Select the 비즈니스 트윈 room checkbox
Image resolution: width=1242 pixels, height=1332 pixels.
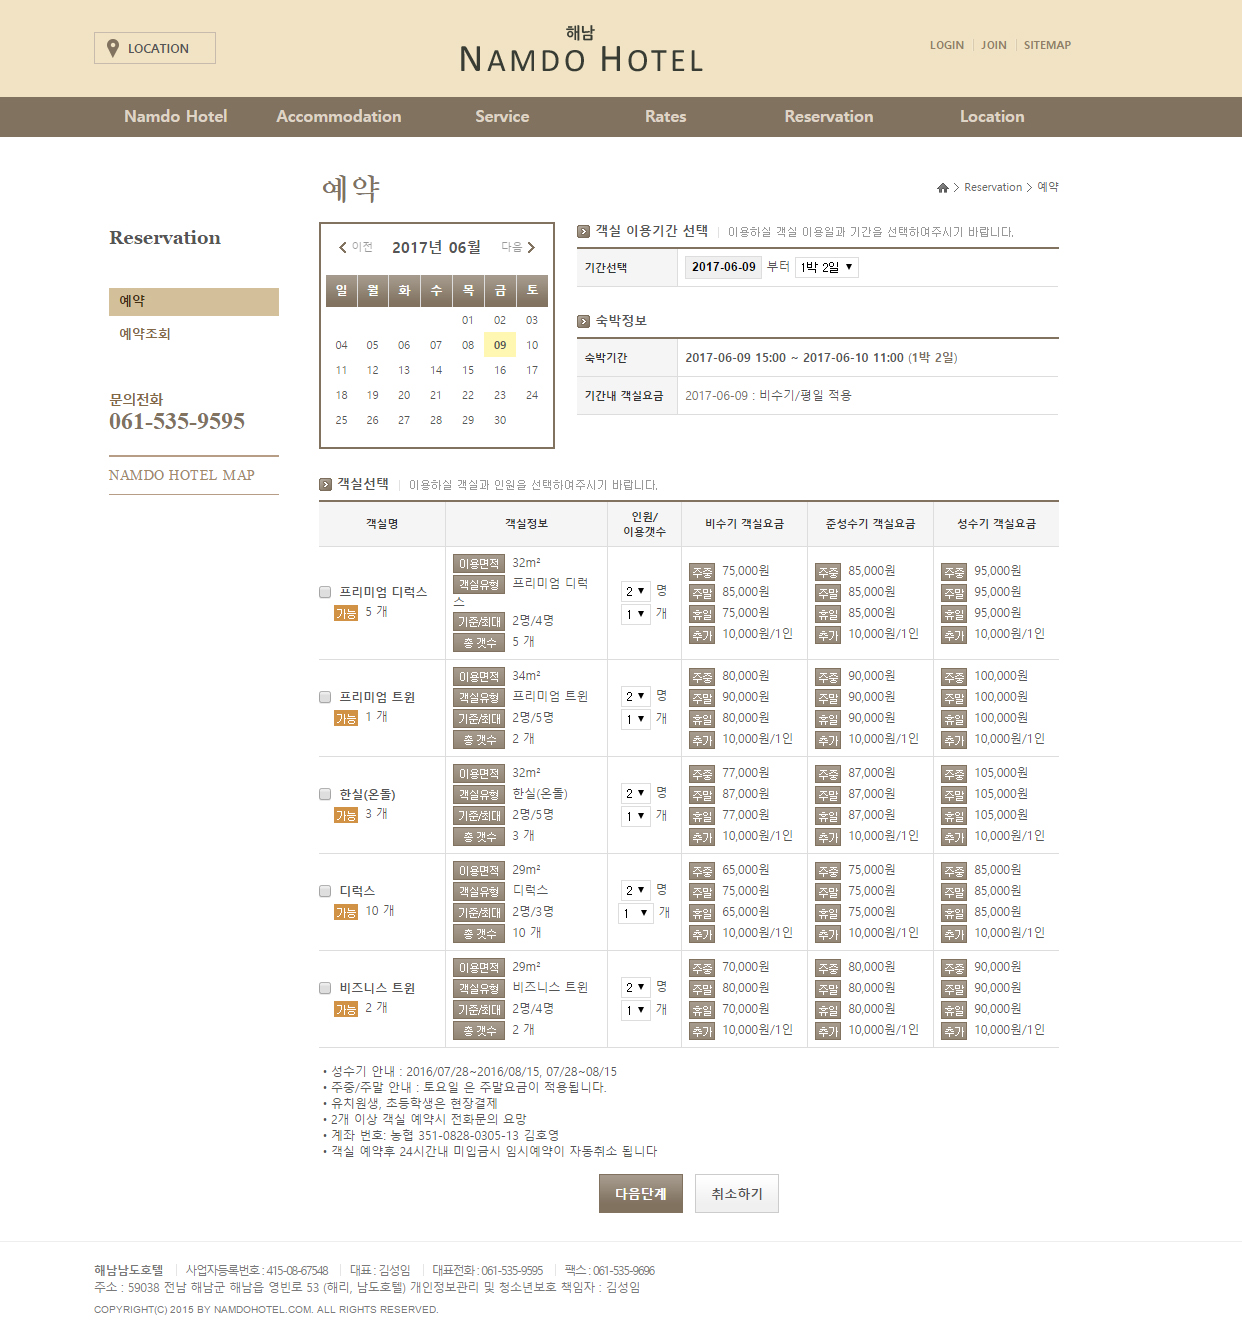[x=325, y=988]
